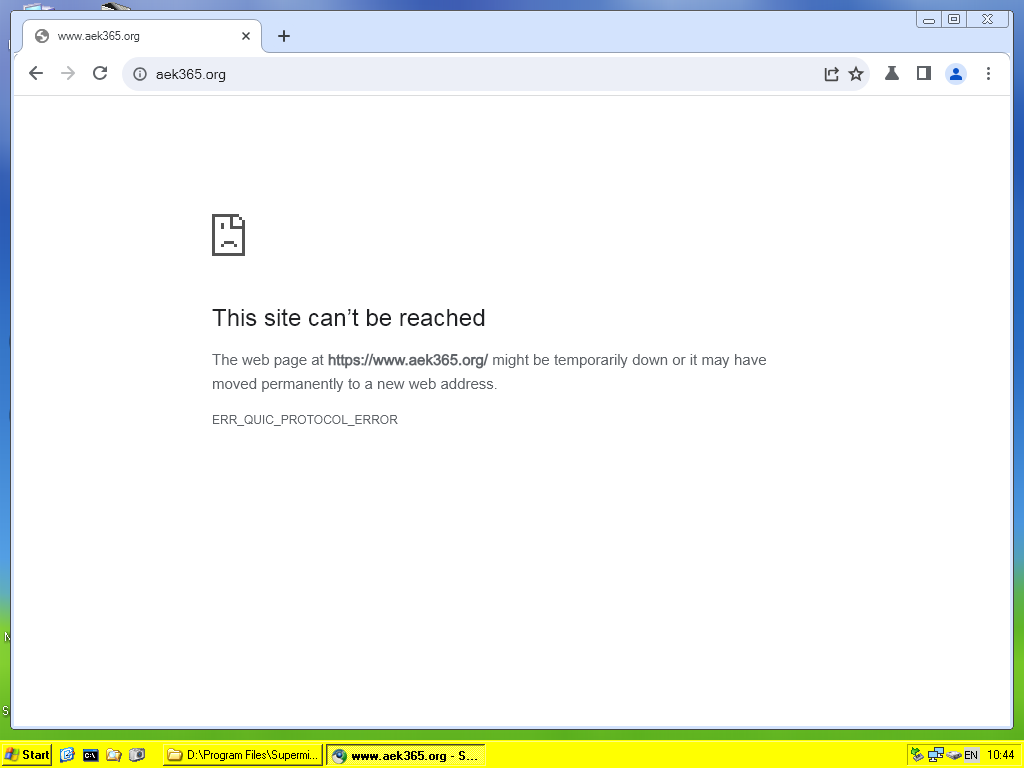
Task: Maximize the Chrome window
Action: pyautogui.click(x=954, y=20)
